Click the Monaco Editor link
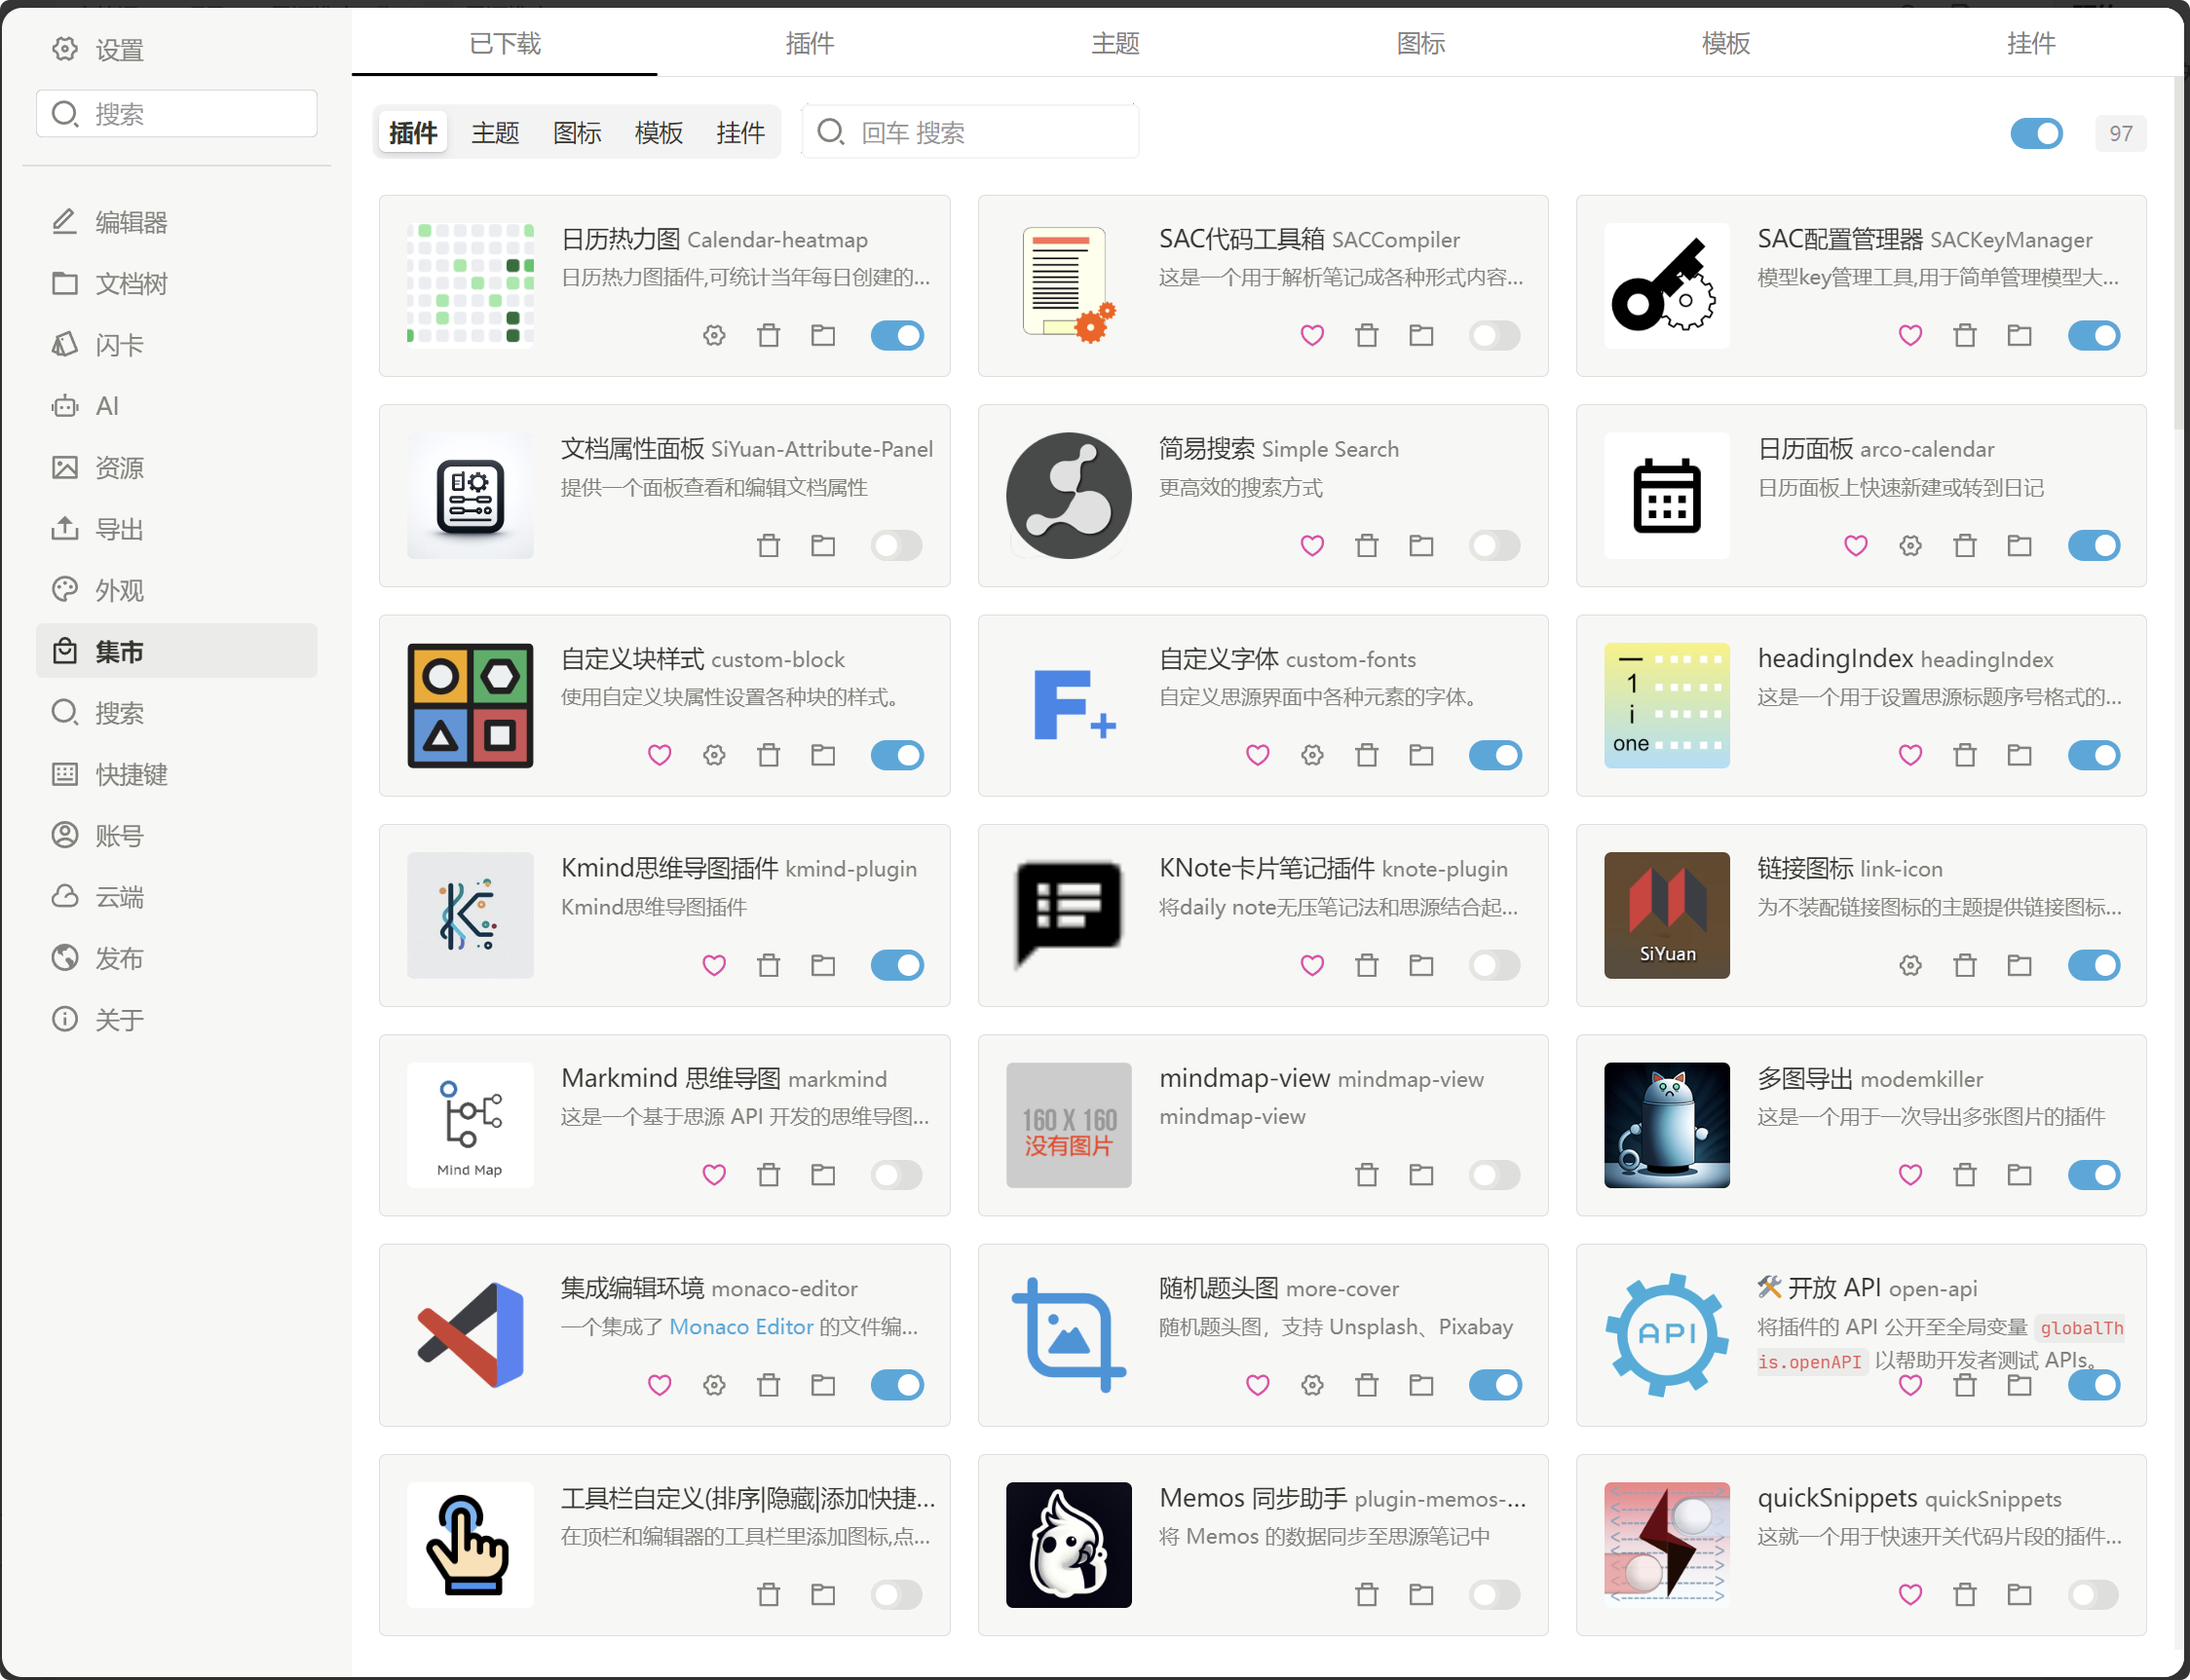Image resolution: width=2190 pixels, height=1680 pixels. (x=741, y=1327)
